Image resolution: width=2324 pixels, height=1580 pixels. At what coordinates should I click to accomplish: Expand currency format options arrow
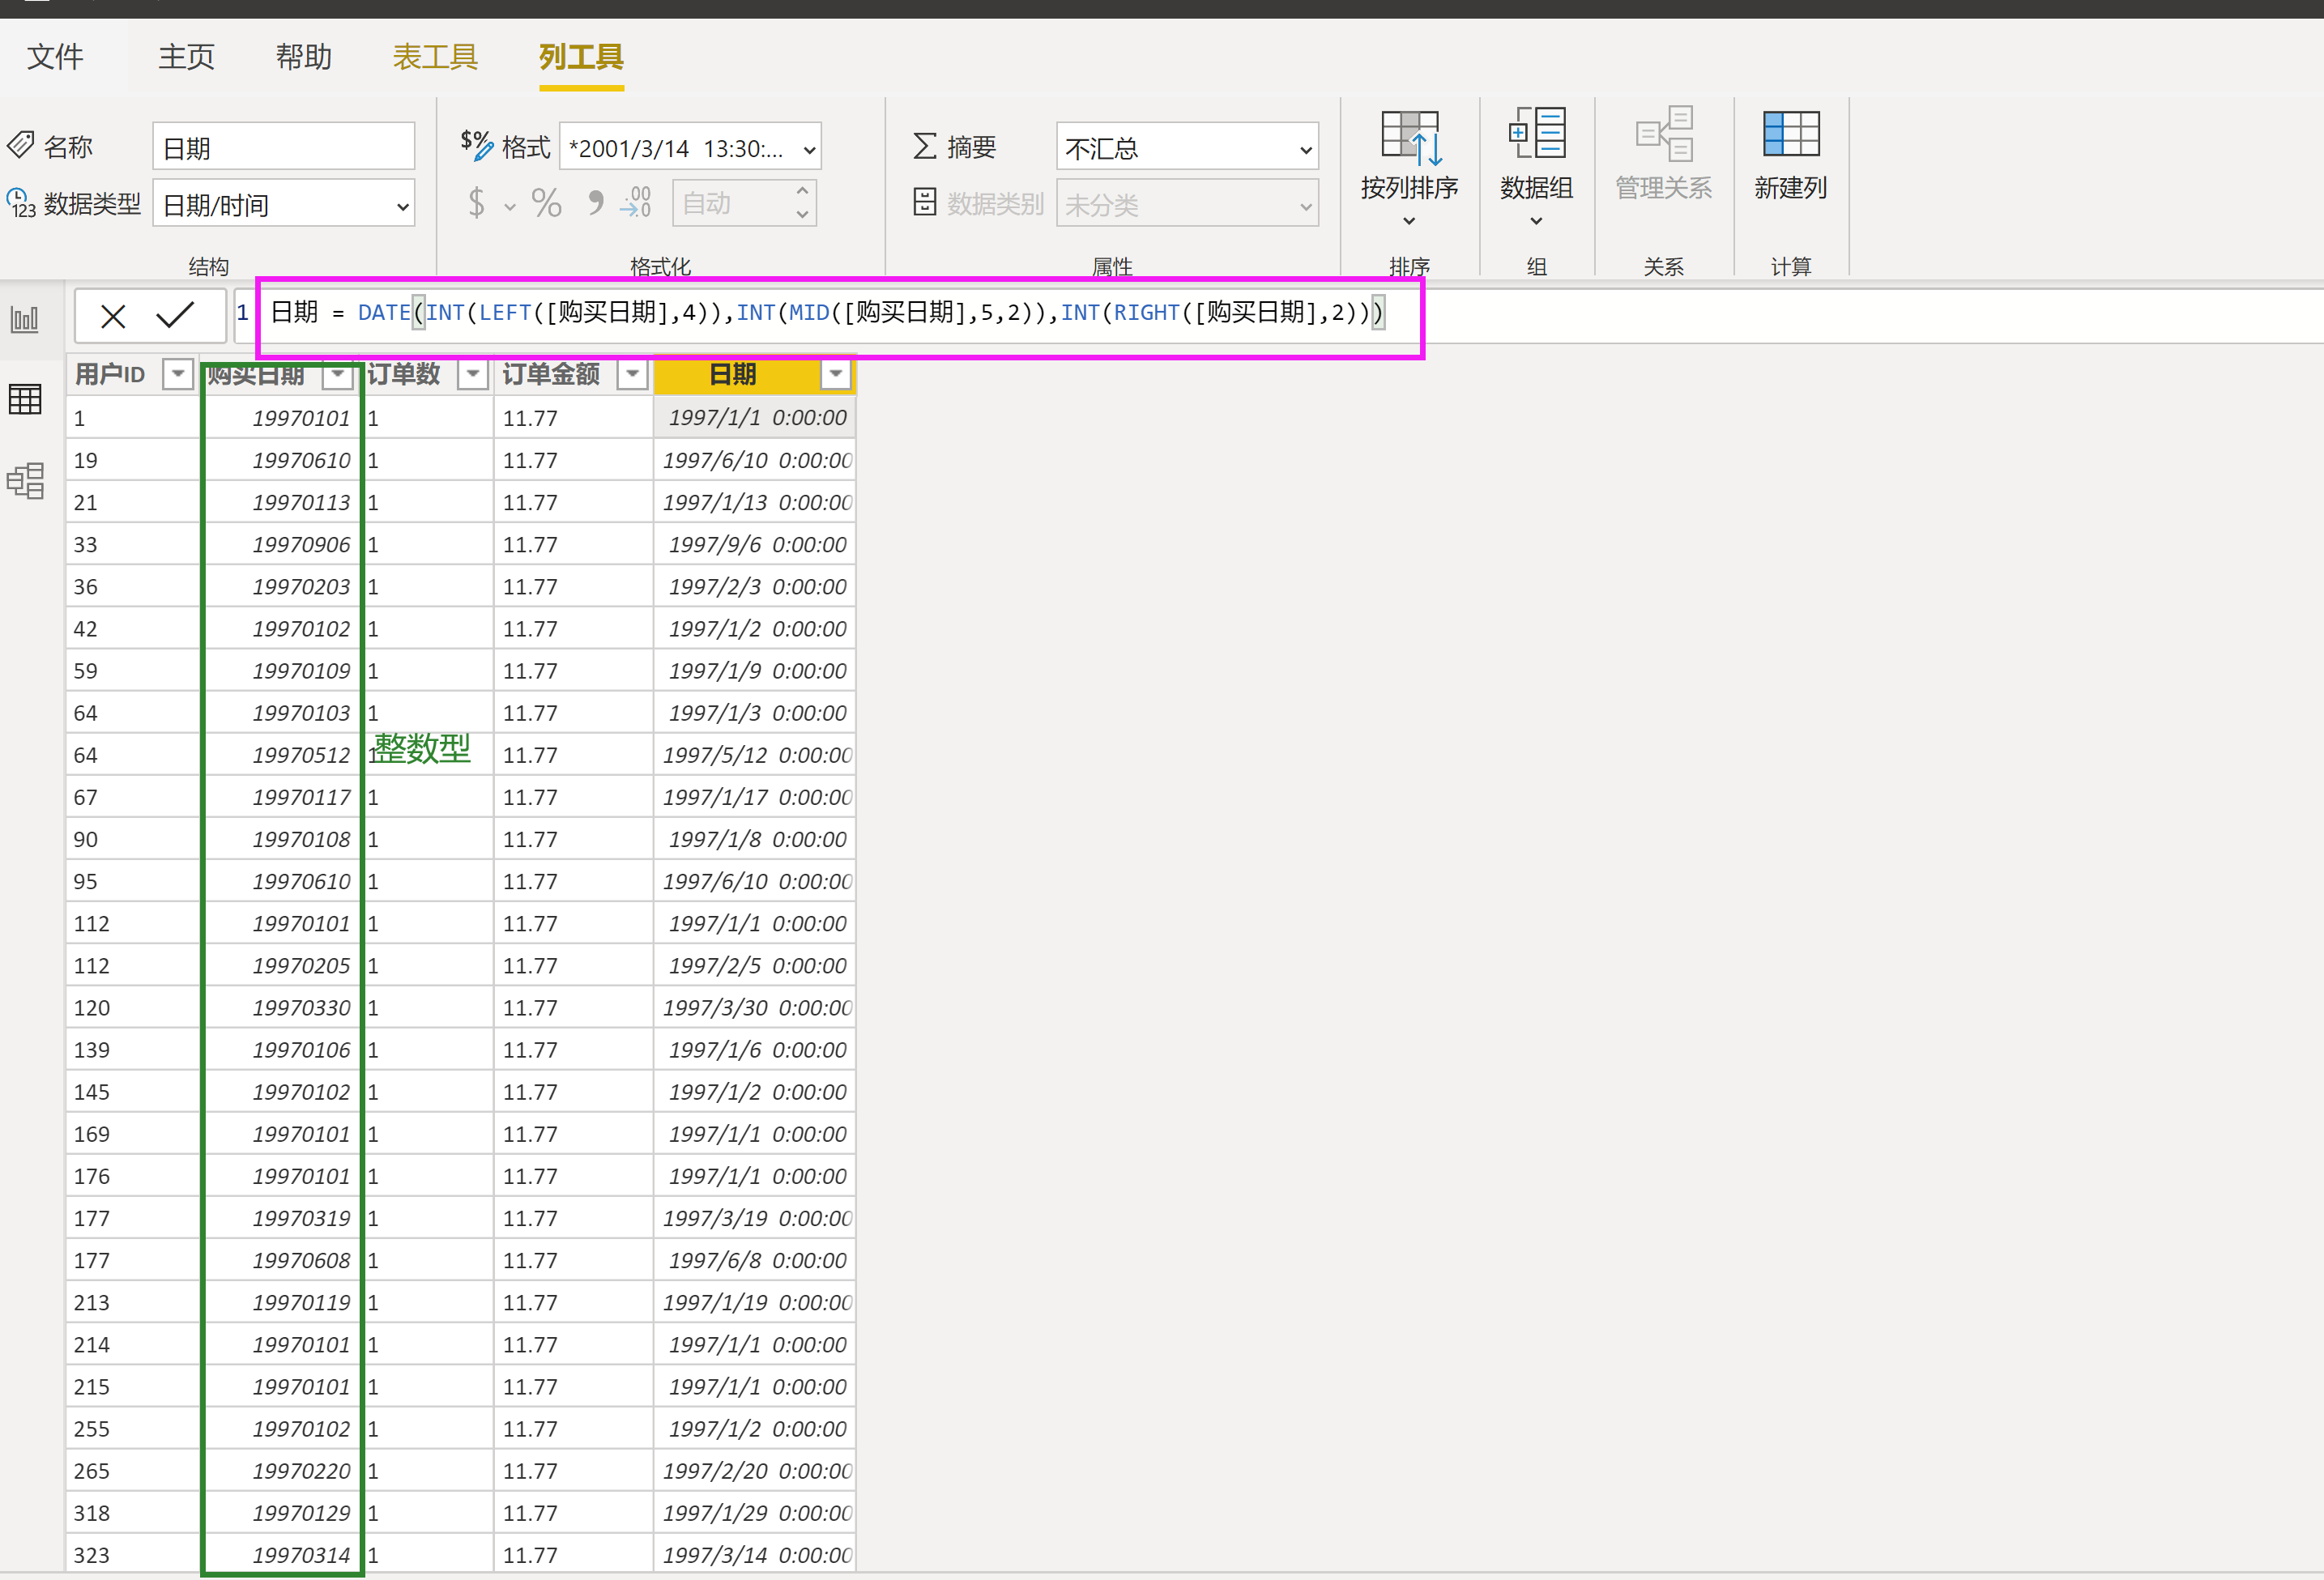click(510, 207)
